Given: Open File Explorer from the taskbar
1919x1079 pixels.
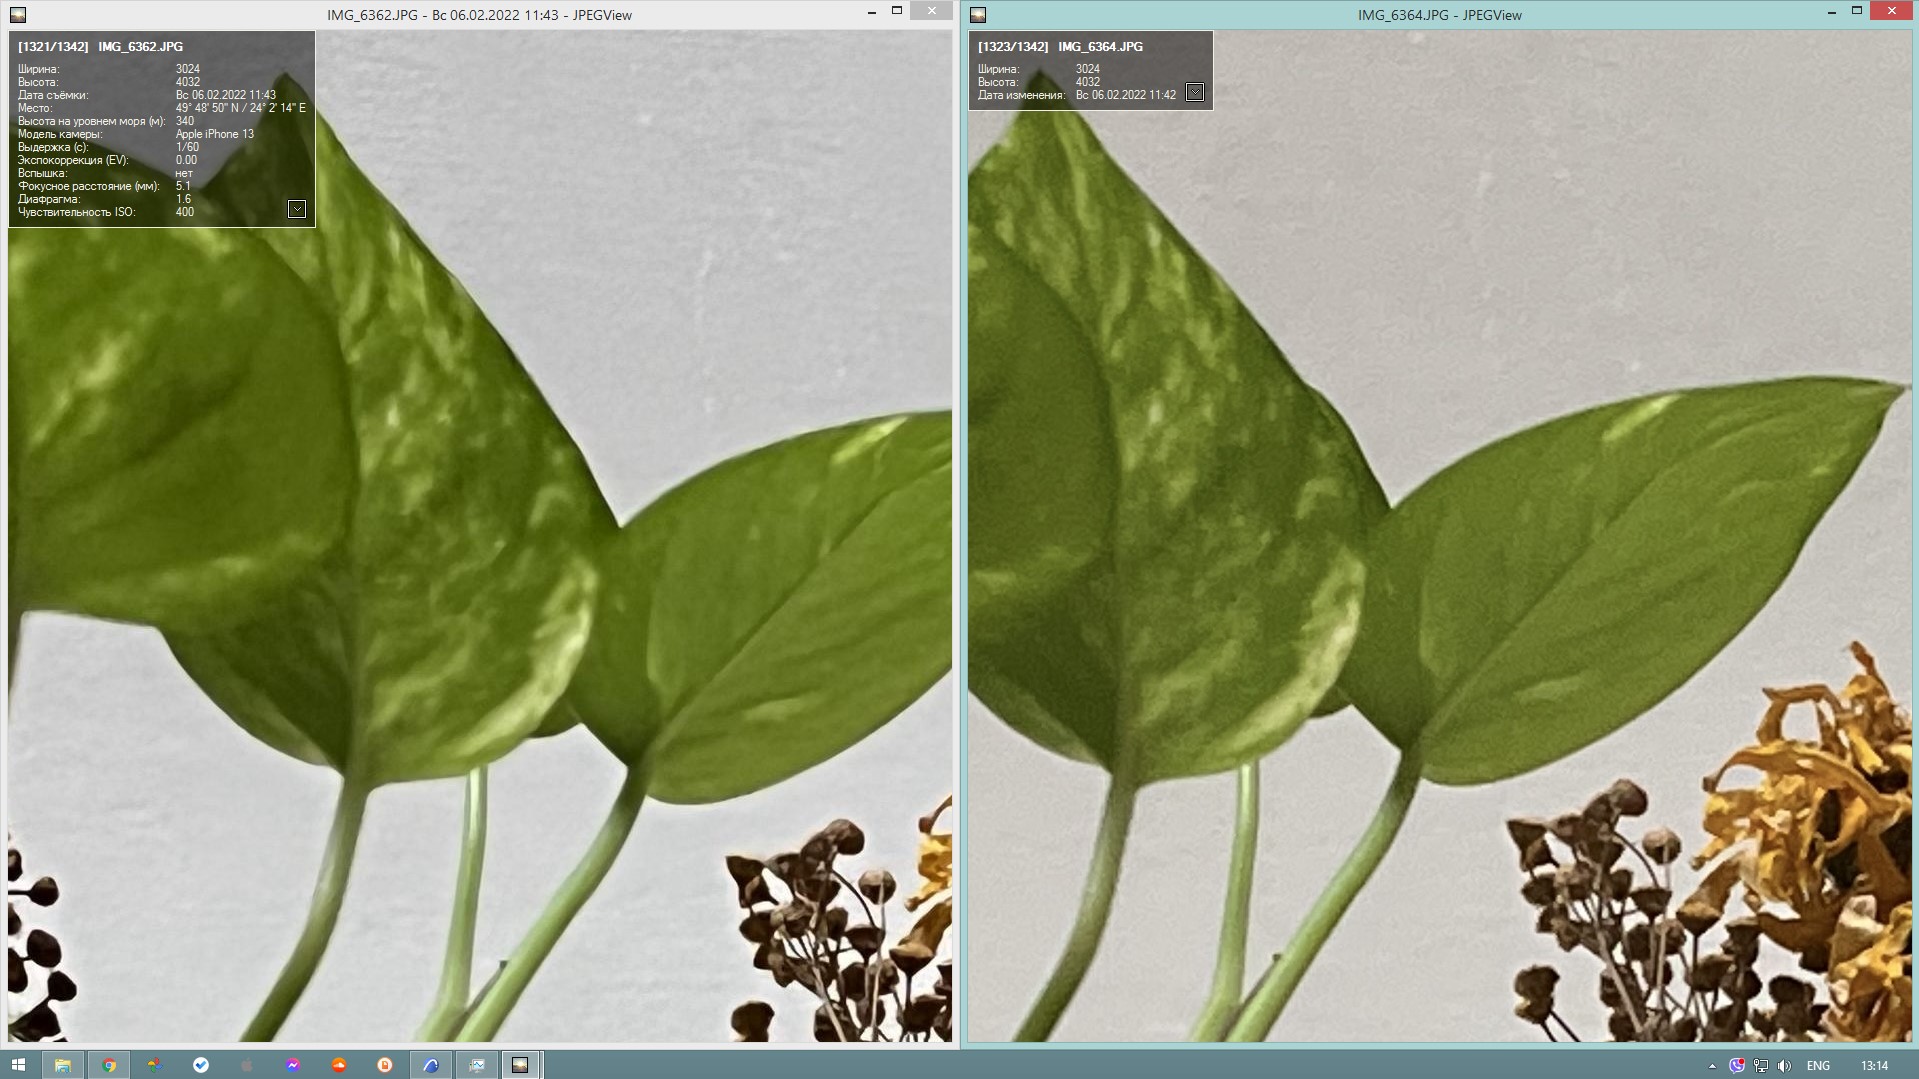Looking at the screenshot, I should [x=62, y=1065].
